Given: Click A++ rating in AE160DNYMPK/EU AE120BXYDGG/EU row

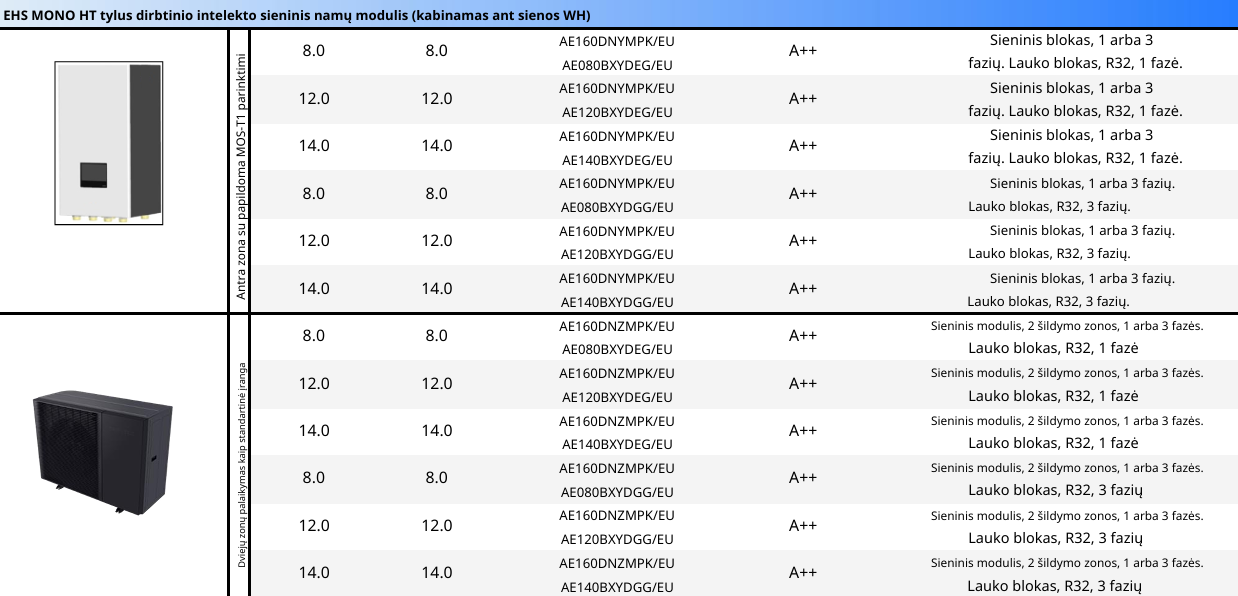Looking at the screenshot, I should point(803,241).
